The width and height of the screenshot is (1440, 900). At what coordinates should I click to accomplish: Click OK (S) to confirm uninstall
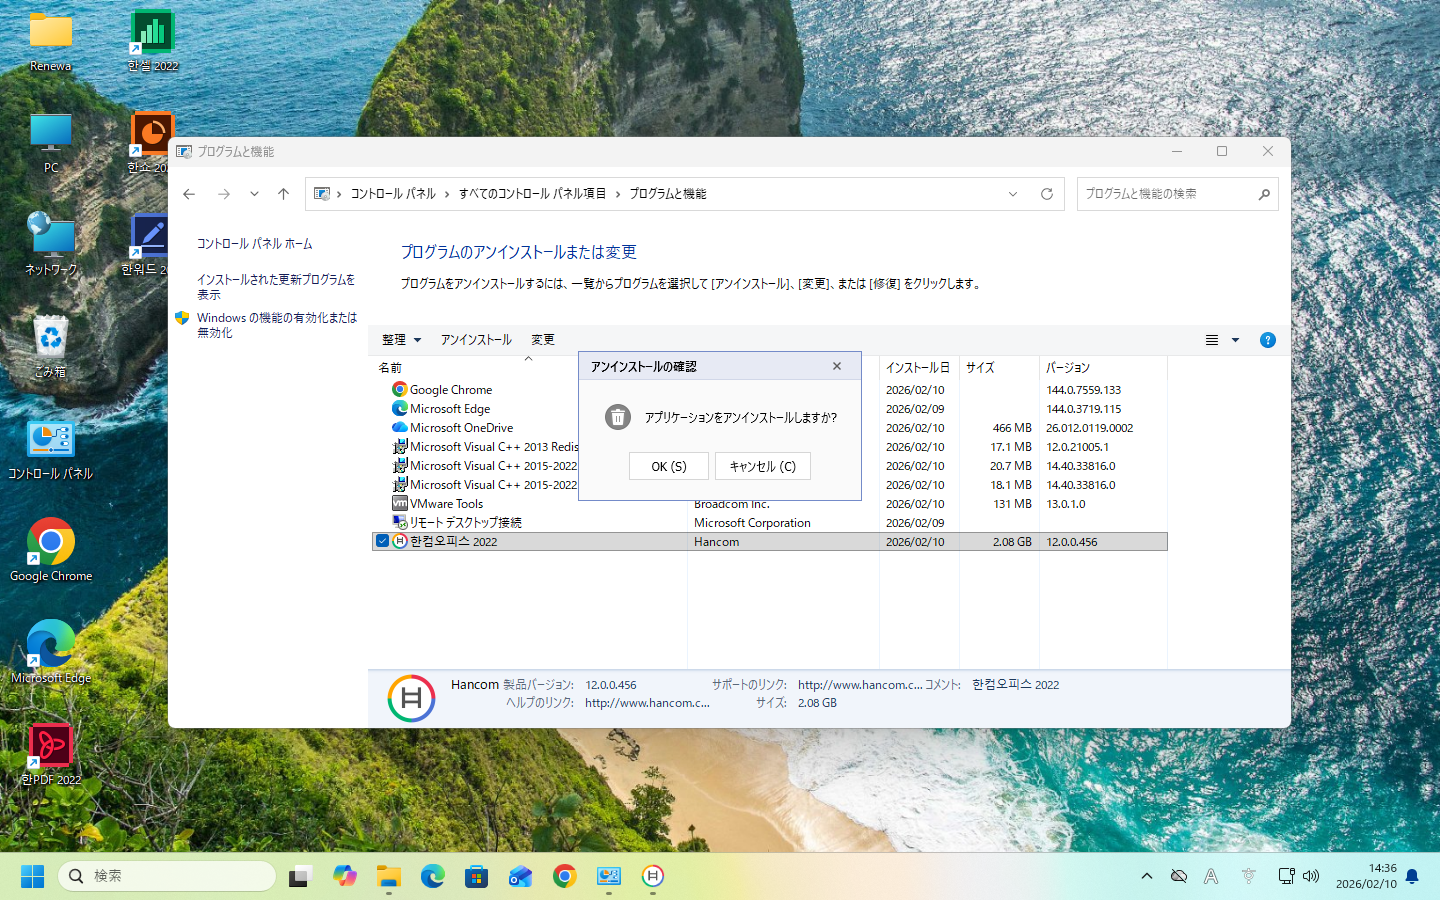[x=668, y=466]
